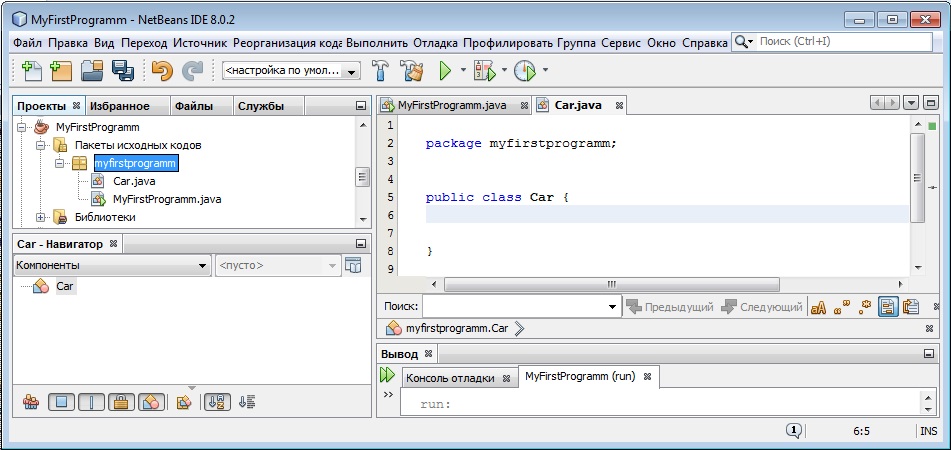
Task: Toggle the show inner classes filter
Action: [152, 401]
